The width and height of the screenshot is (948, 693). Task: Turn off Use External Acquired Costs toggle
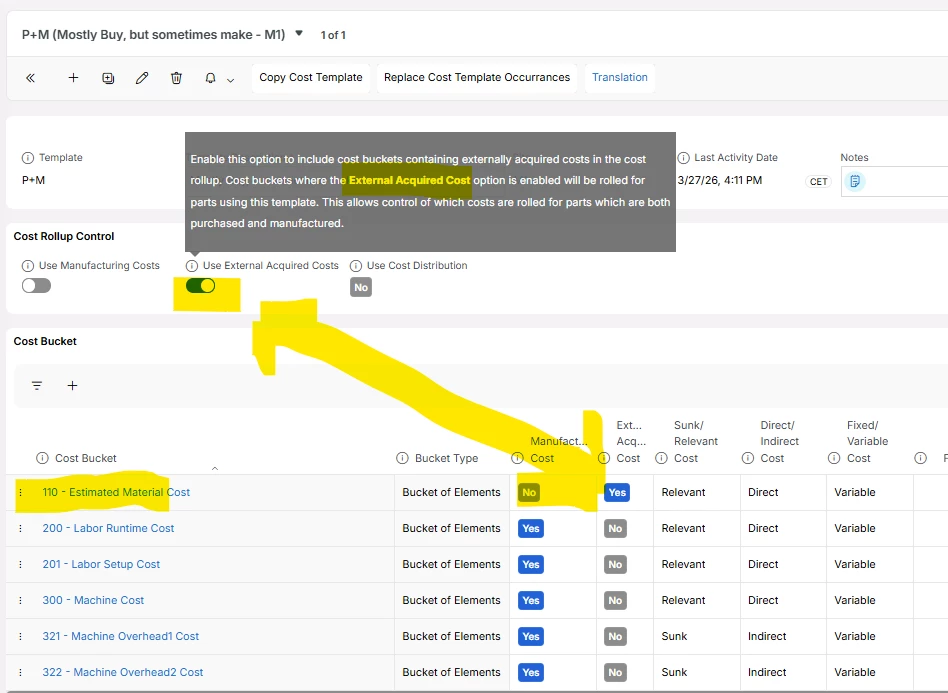point(201,286)
